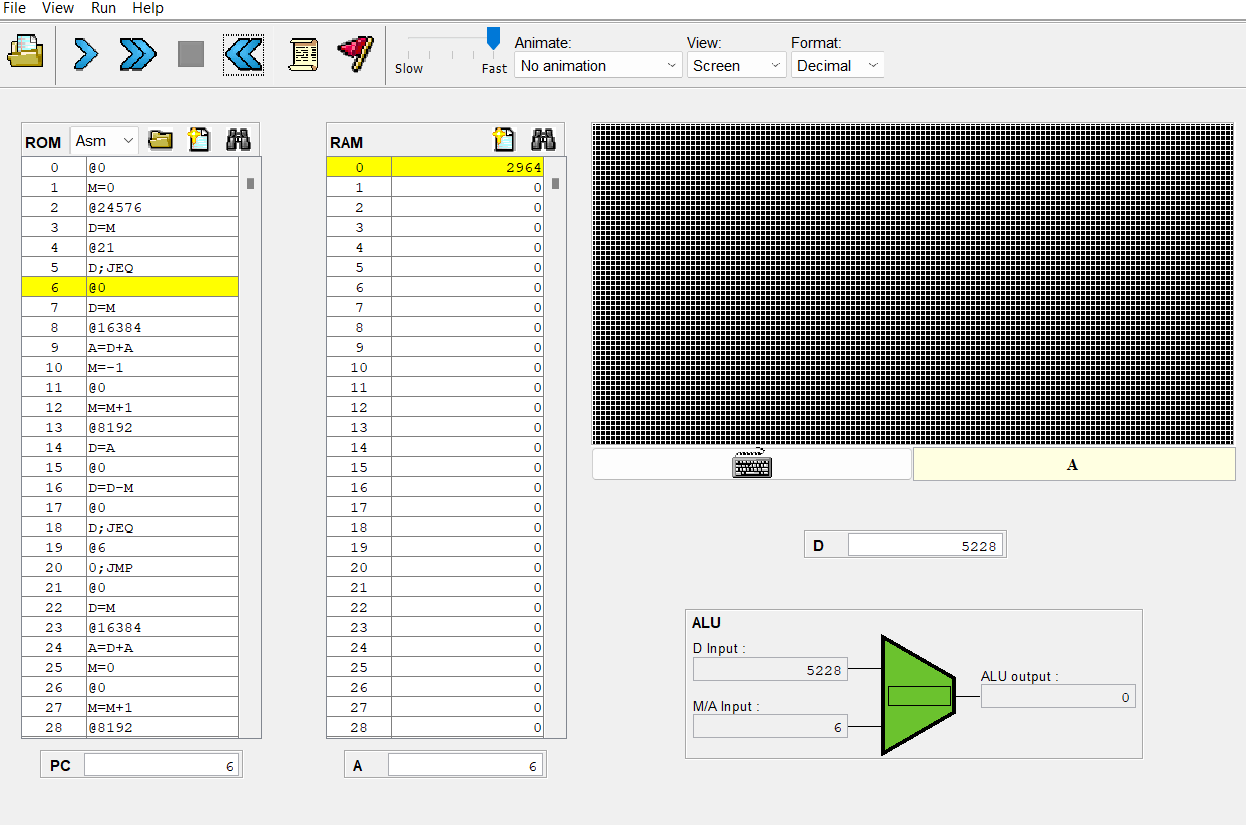Expand the ROM Asm format dropdown

pyautogui.click(x=104, y=141)
